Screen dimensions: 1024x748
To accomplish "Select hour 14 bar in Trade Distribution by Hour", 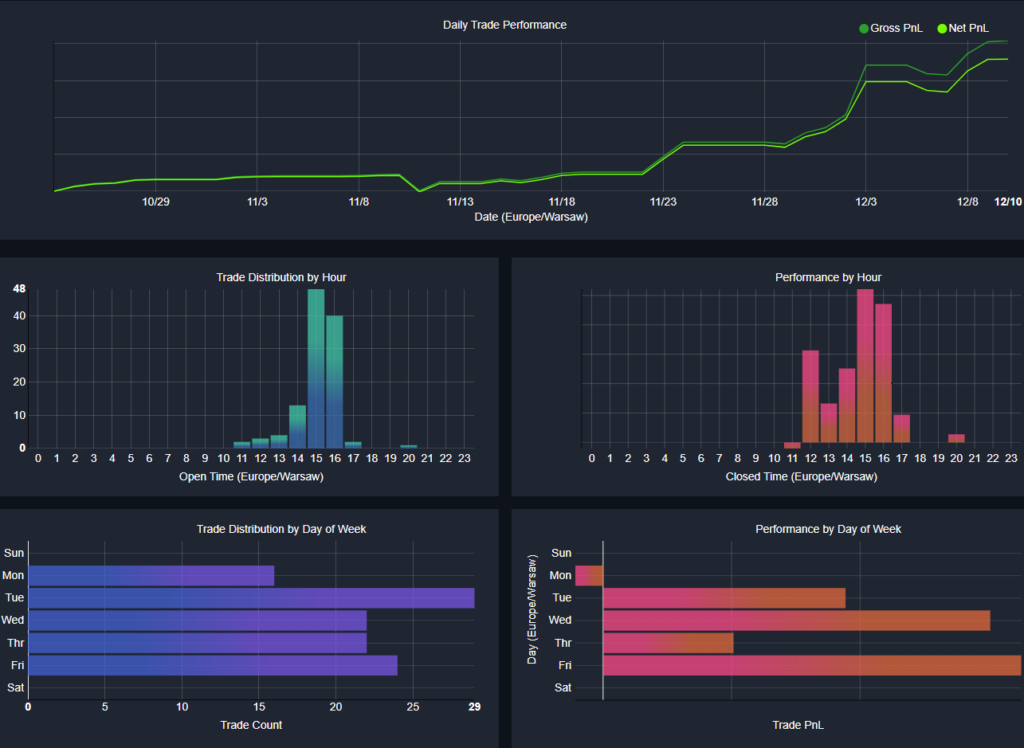I will pos(297,426).
